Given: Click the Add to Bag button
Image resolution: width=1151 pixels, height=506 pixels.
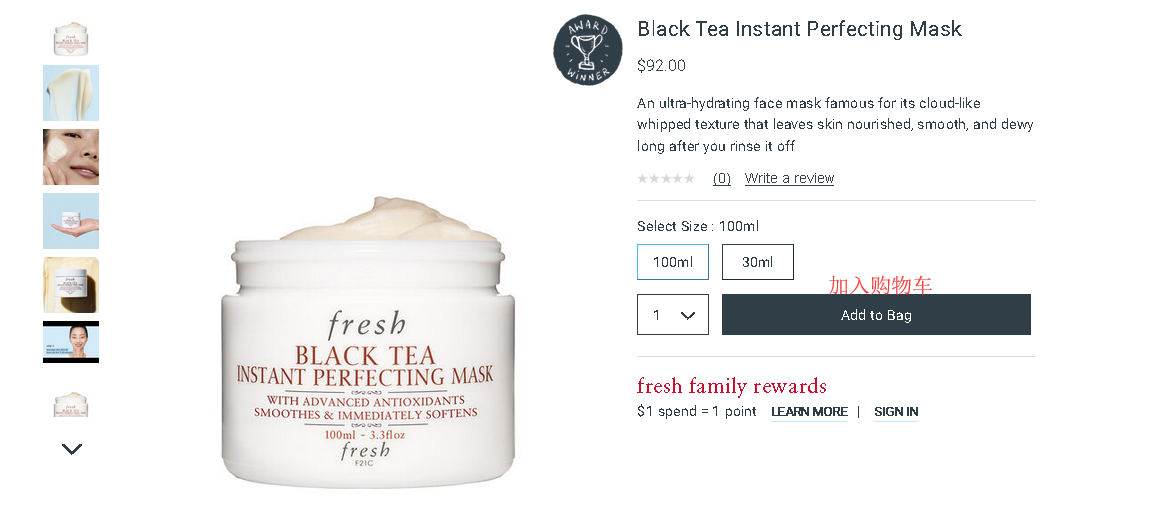Looking at the screenshot, I should pyautogui.click(x=876, y=314).
